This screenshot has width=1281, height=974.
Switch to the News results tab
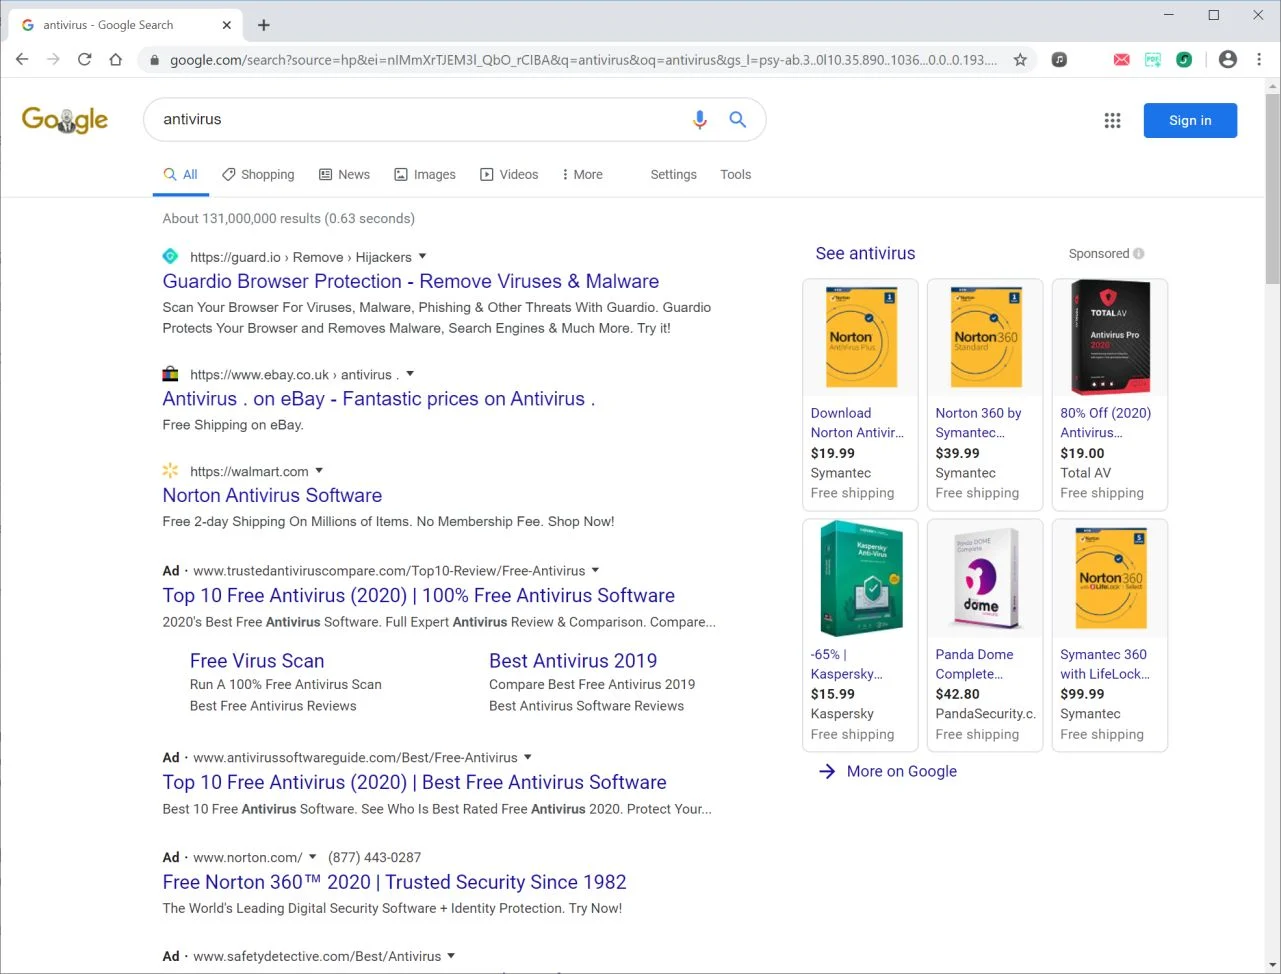coord(344,174)
